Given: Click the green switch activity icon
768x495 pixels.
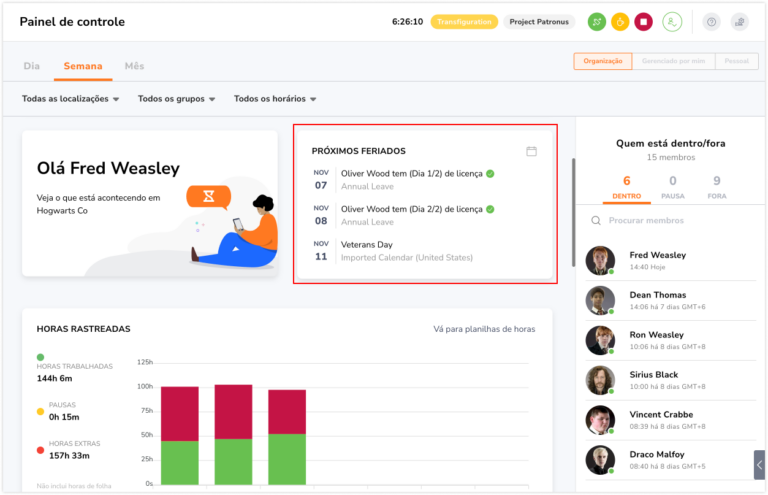Looking at the screenshot, I should pyautogui.click(x=596, y=22).
